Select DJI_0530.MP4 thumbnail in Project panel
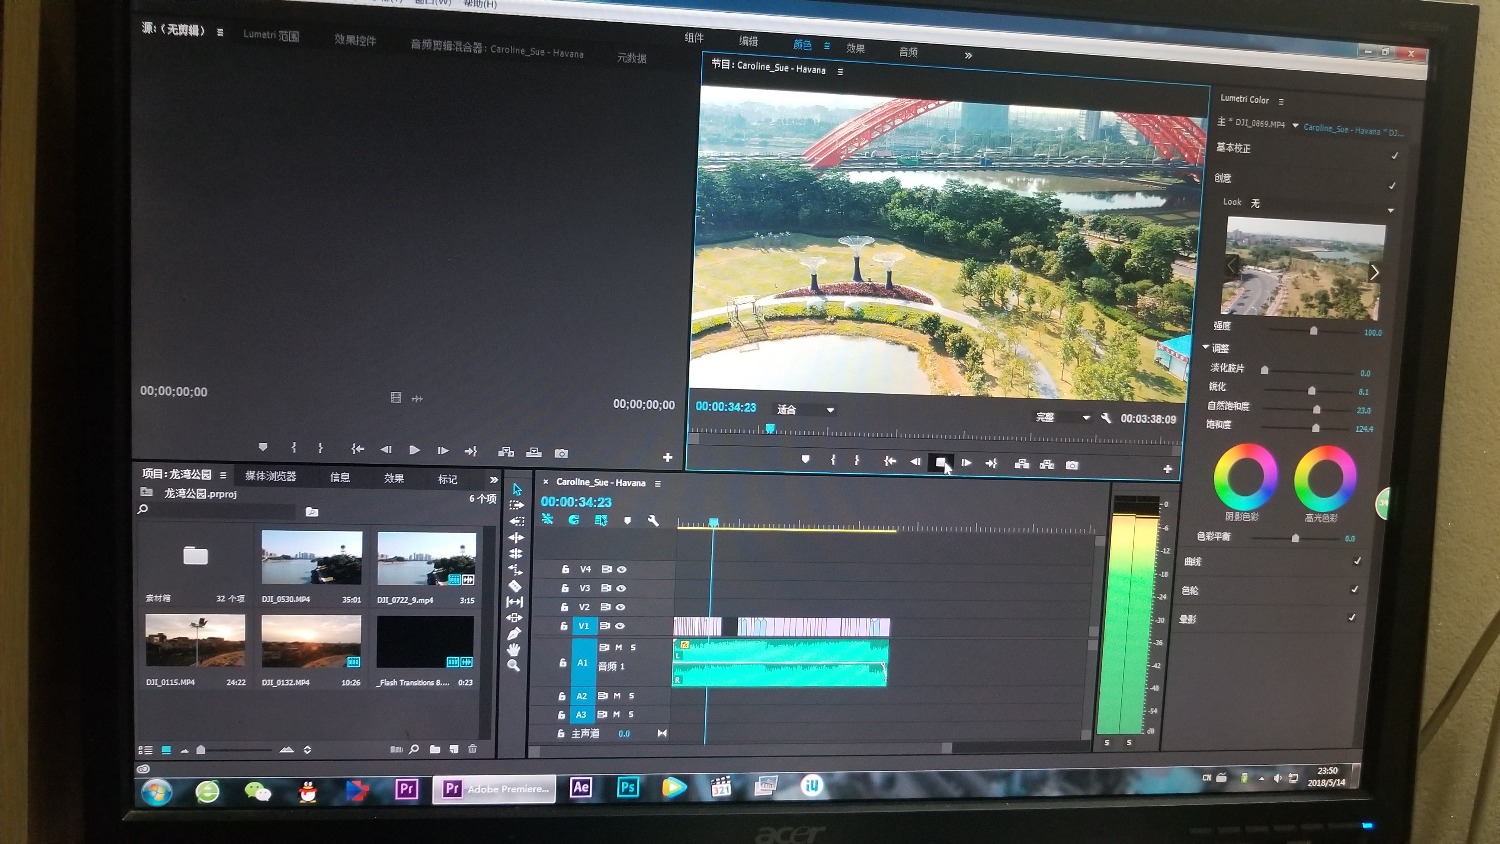Image resolution: width=1500 pixels, height=844 pixels. [x=311, y=557]
